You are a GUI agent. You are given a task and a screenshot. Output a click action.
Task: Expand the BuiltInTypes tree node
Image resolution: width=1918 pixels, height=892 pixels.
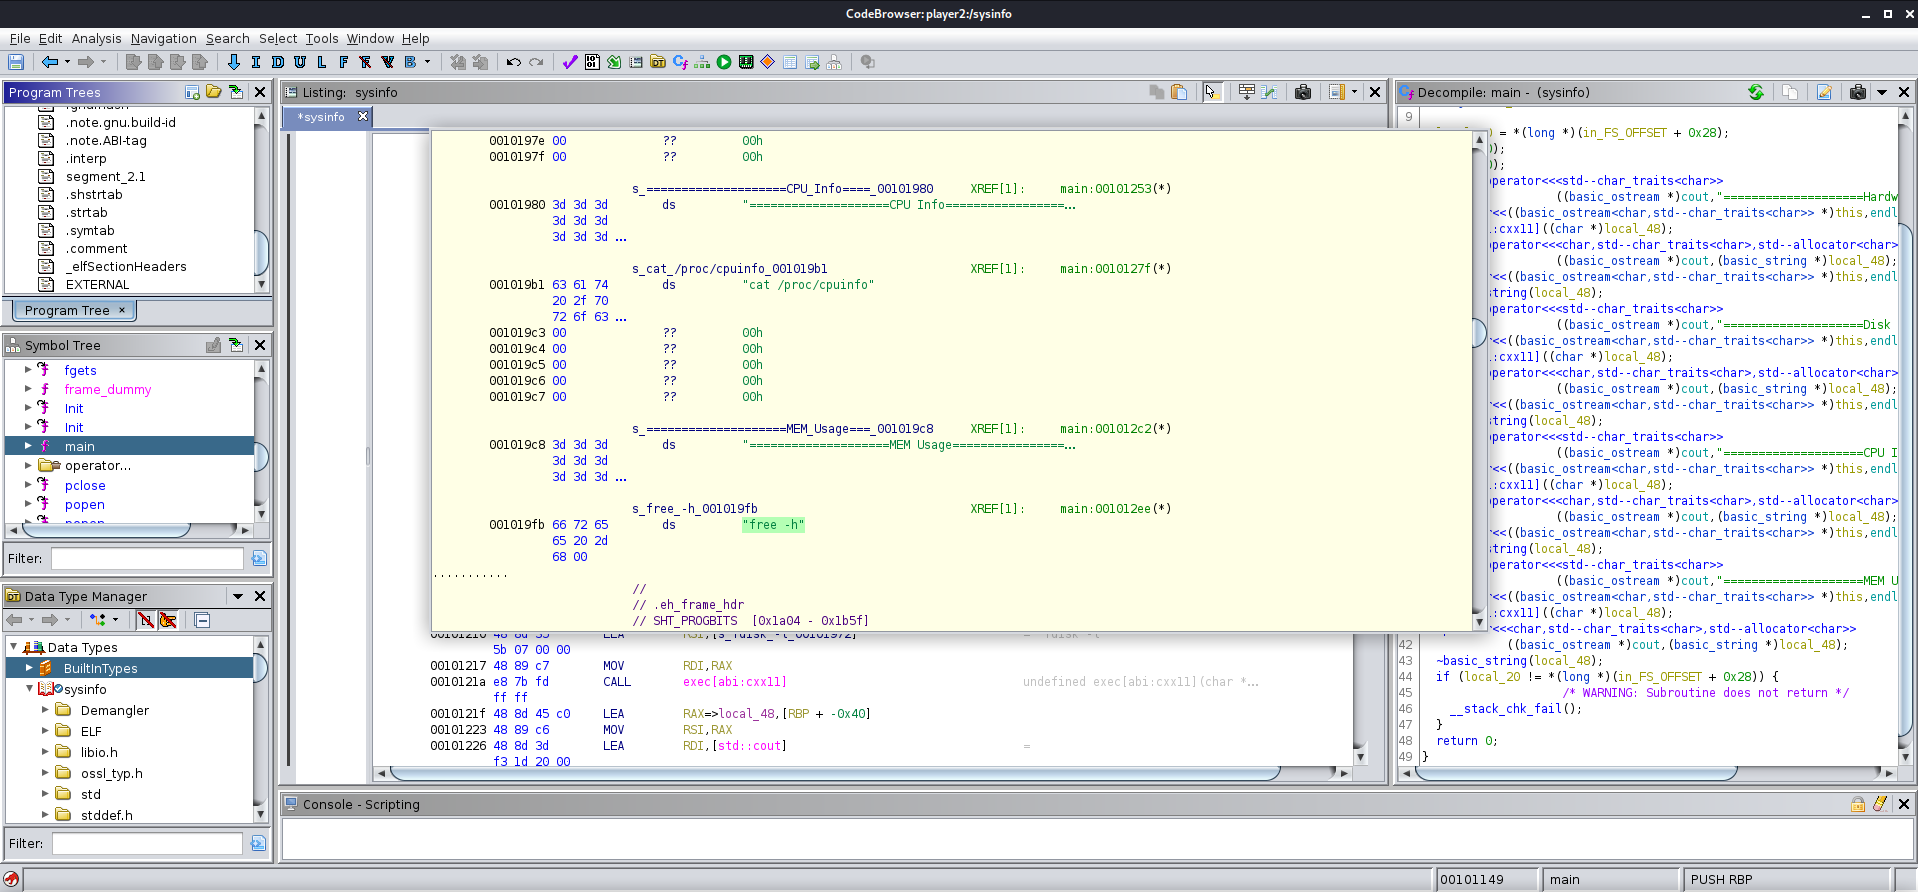pos(29,668)
